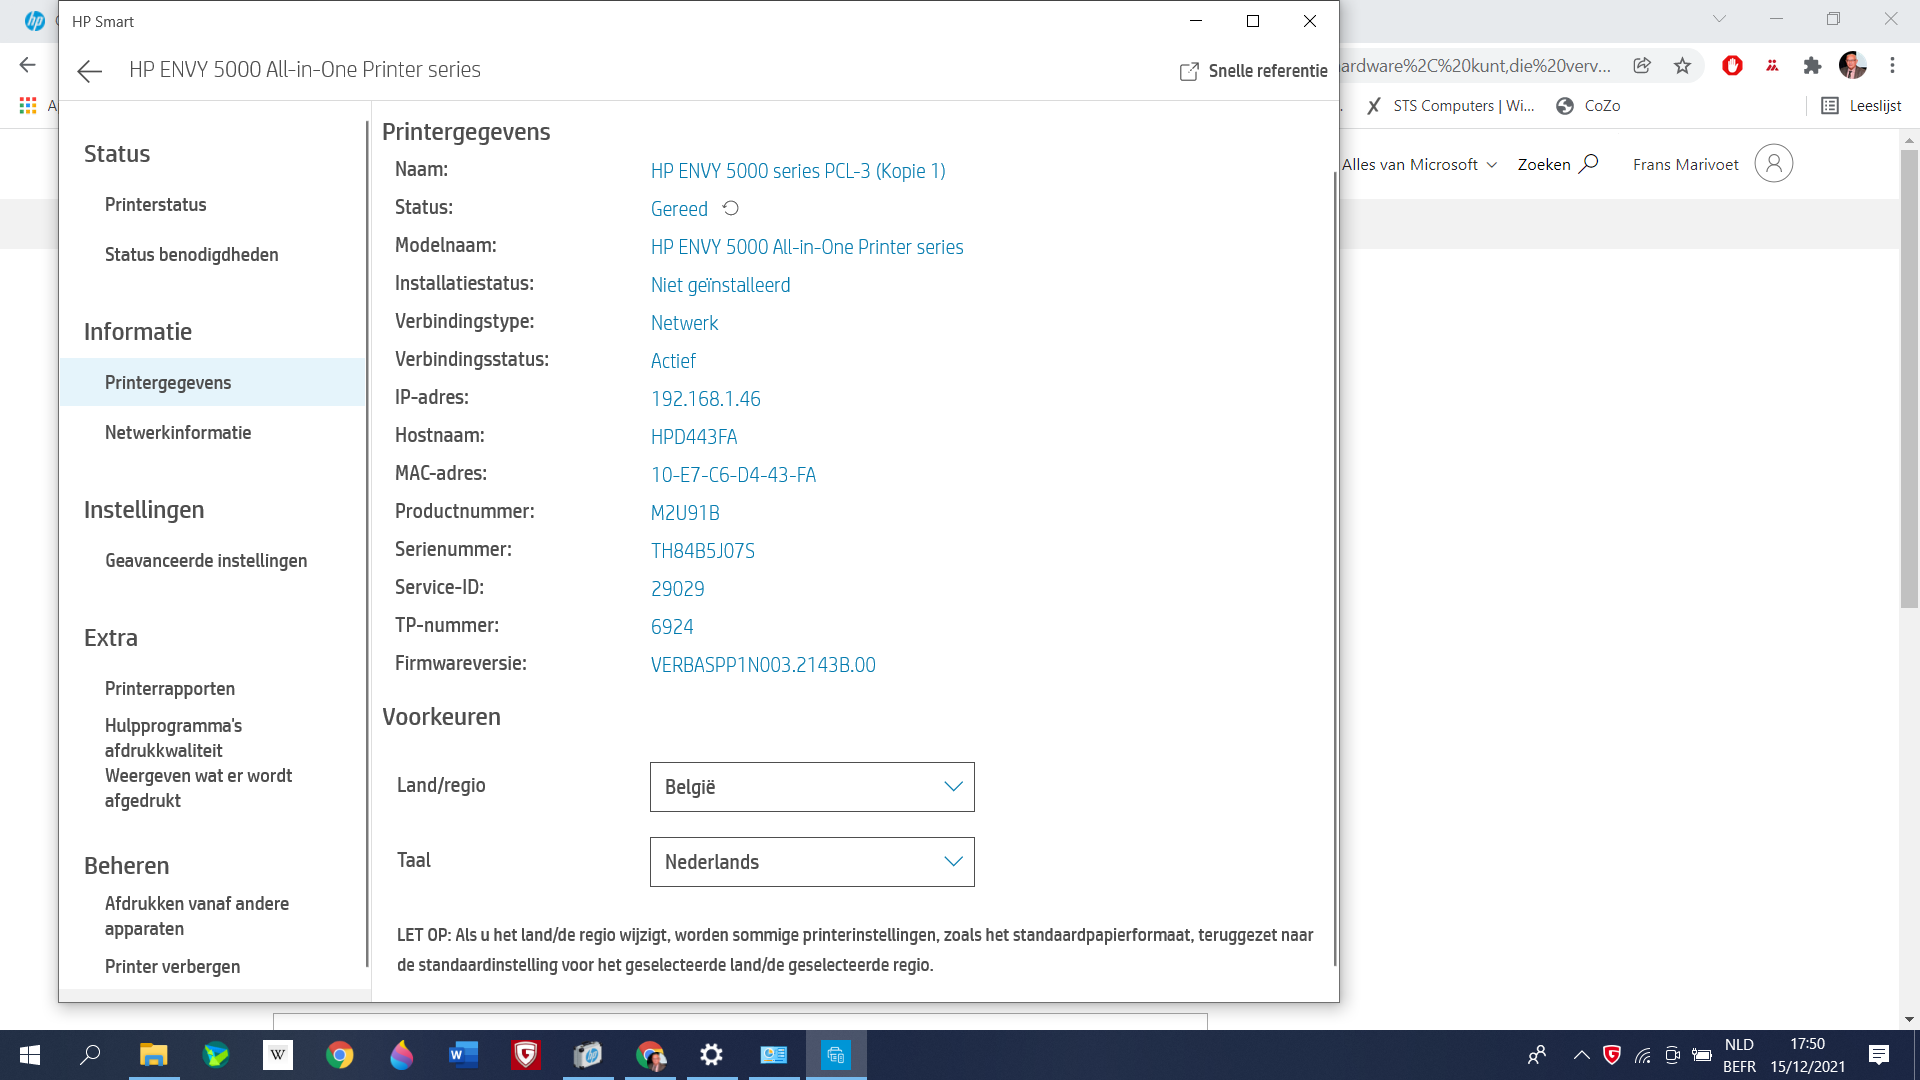
Task: Click browser page scrollbar down arrow
Action: point(1909,1019)
